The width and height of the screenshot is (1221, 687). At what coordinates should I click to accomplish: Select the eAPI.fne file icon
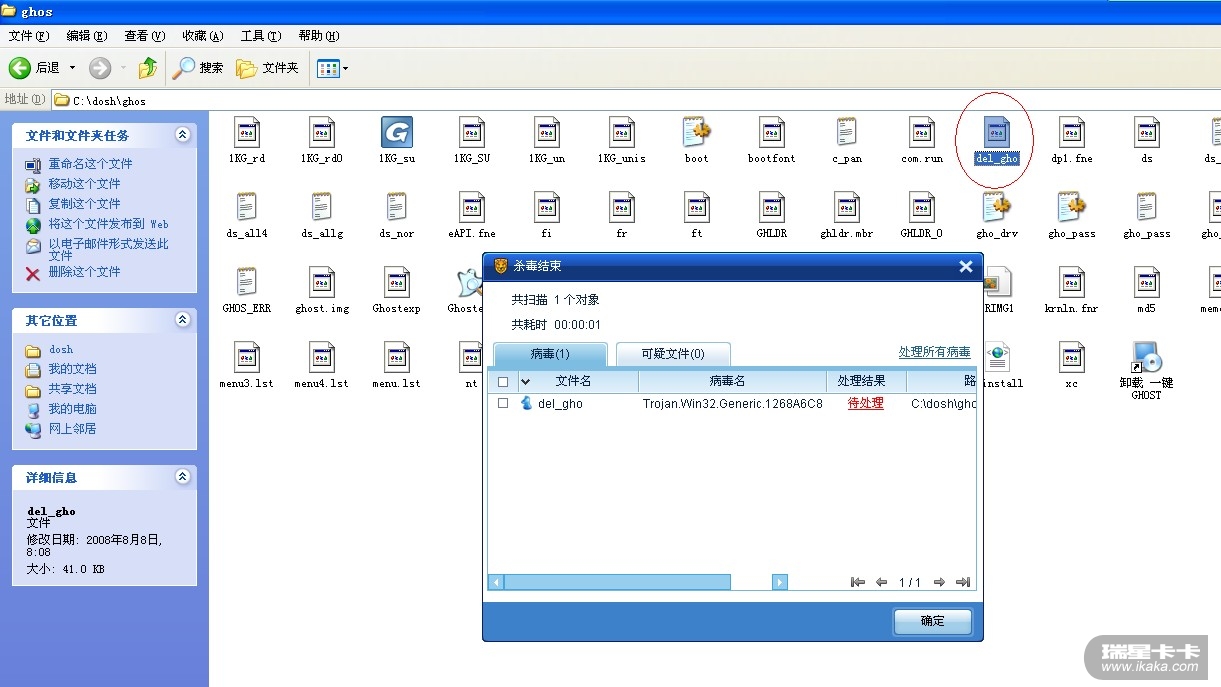[x=472, y=207]
